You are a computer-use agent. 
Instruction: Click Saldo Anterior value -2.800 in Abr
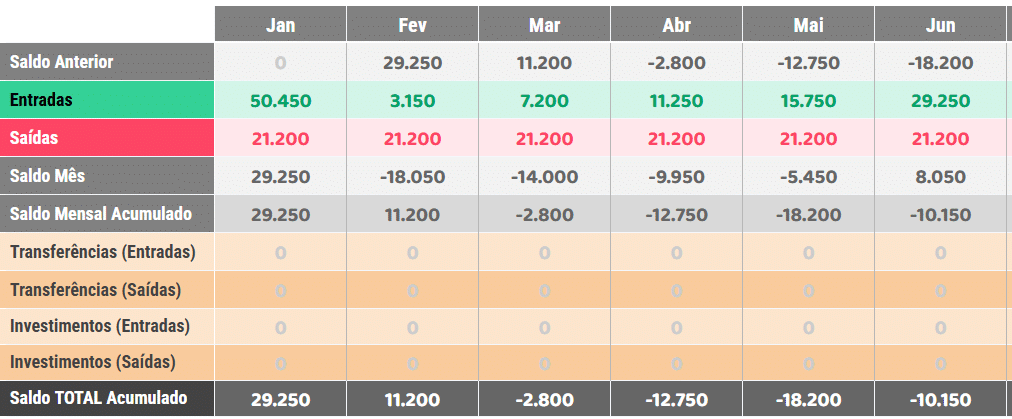point(676,63)
